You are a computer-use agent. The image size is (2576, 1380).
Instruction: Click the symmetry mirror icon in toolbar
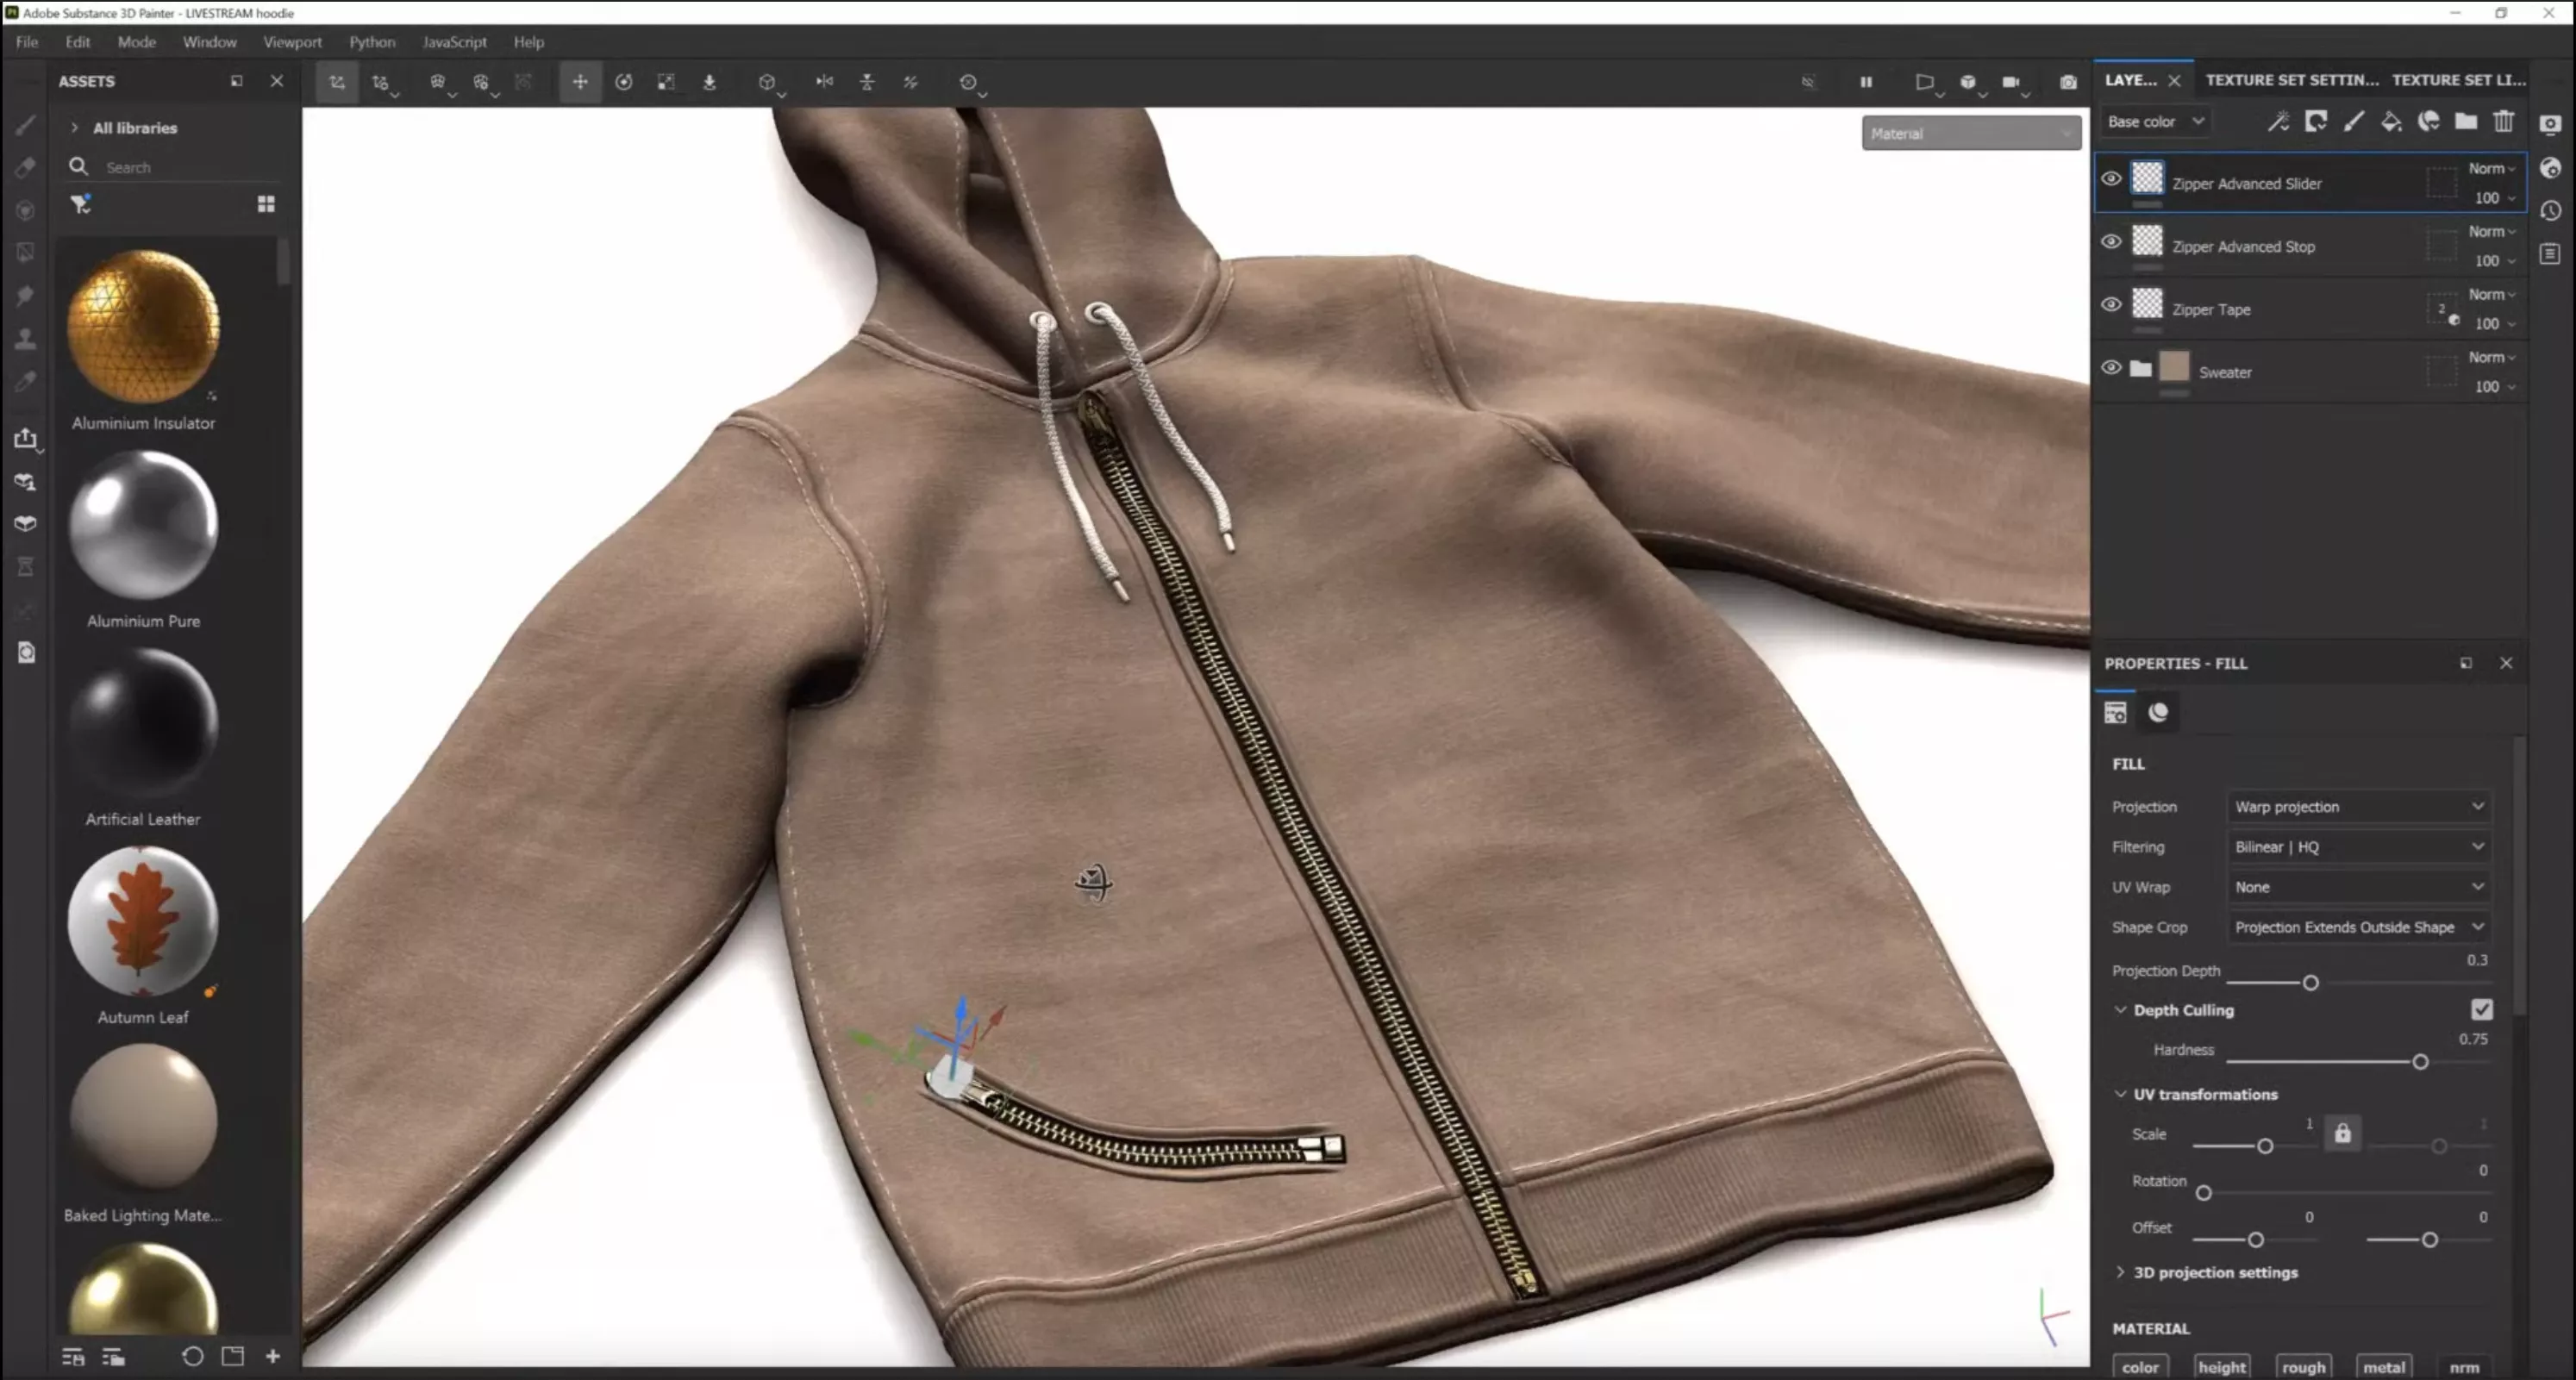tap(824, 82)
